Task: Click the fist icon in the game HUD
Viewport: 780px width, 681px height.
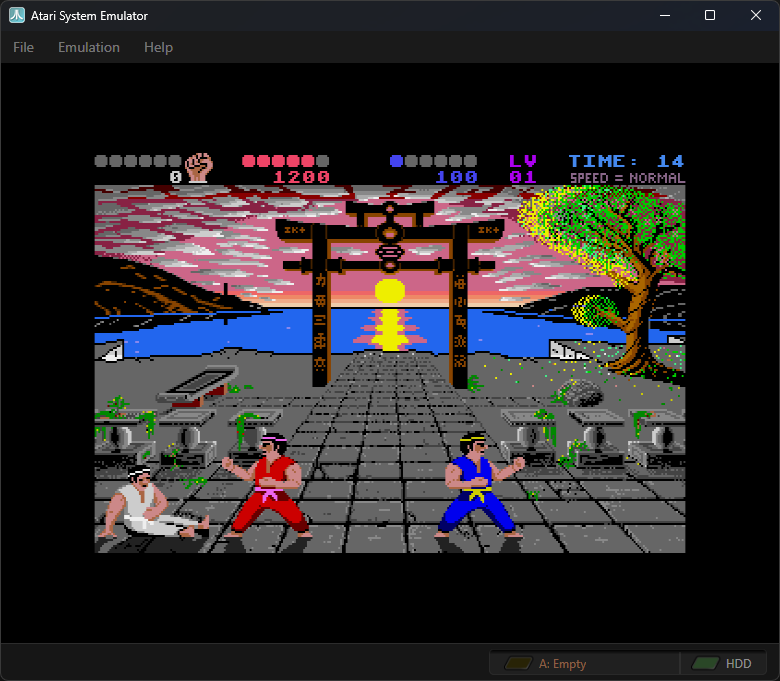Action: [199, 167]
